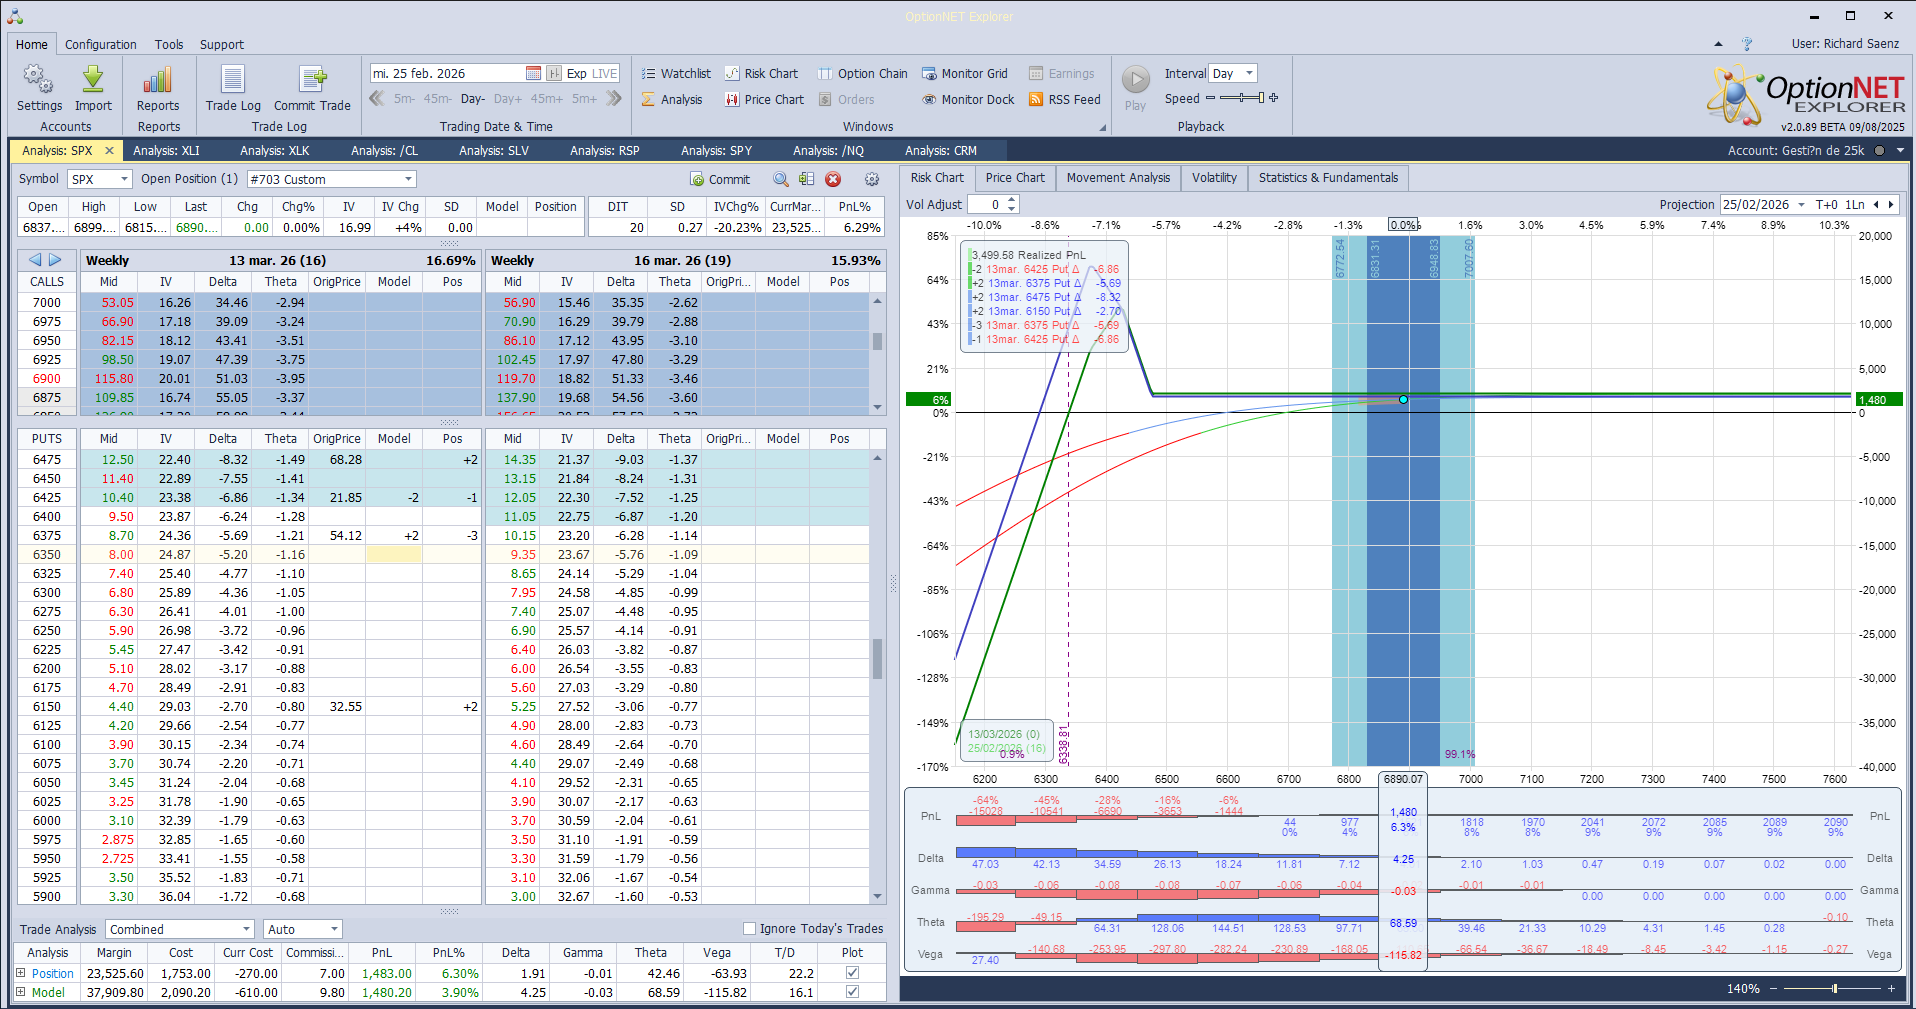Close the Analysis: SPX tab
Image resolution: width=1916 pixels, height=1009 pixels.
click(110, 150)
